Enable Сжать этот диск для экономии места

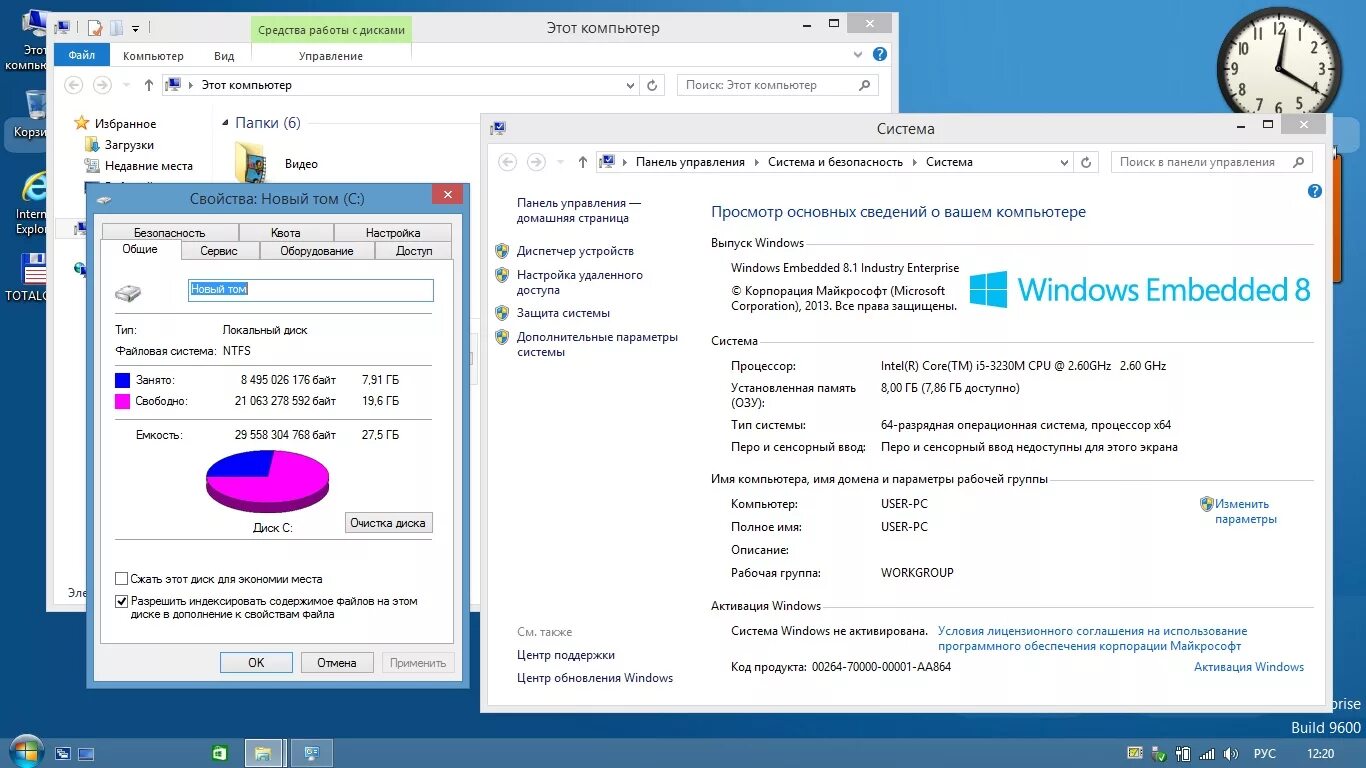coord(122,579)
